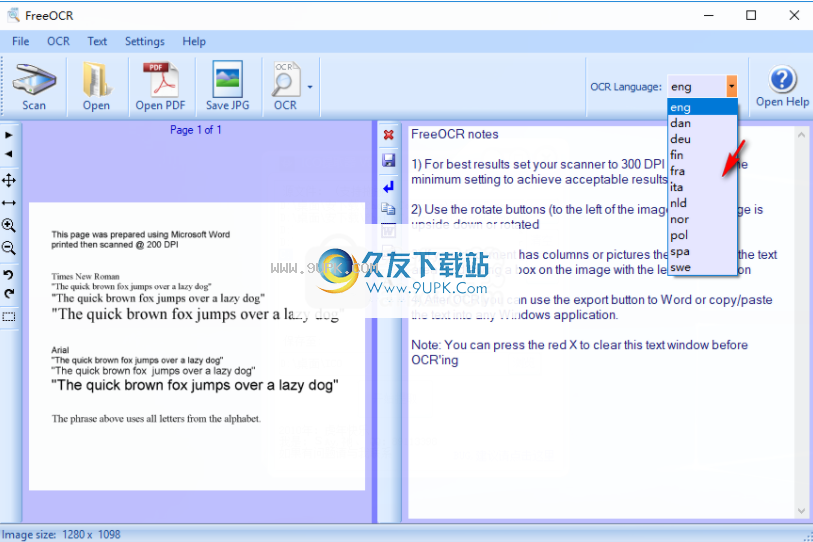This screenshot has height=542, width=813.
Task: Rotate the image counterclockwise
Action: point(8,274)
